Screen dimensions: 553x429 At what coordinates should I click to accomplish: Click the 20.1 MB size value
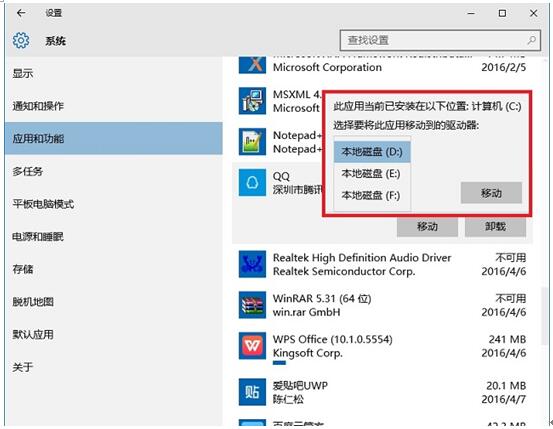tap(506, 385)
